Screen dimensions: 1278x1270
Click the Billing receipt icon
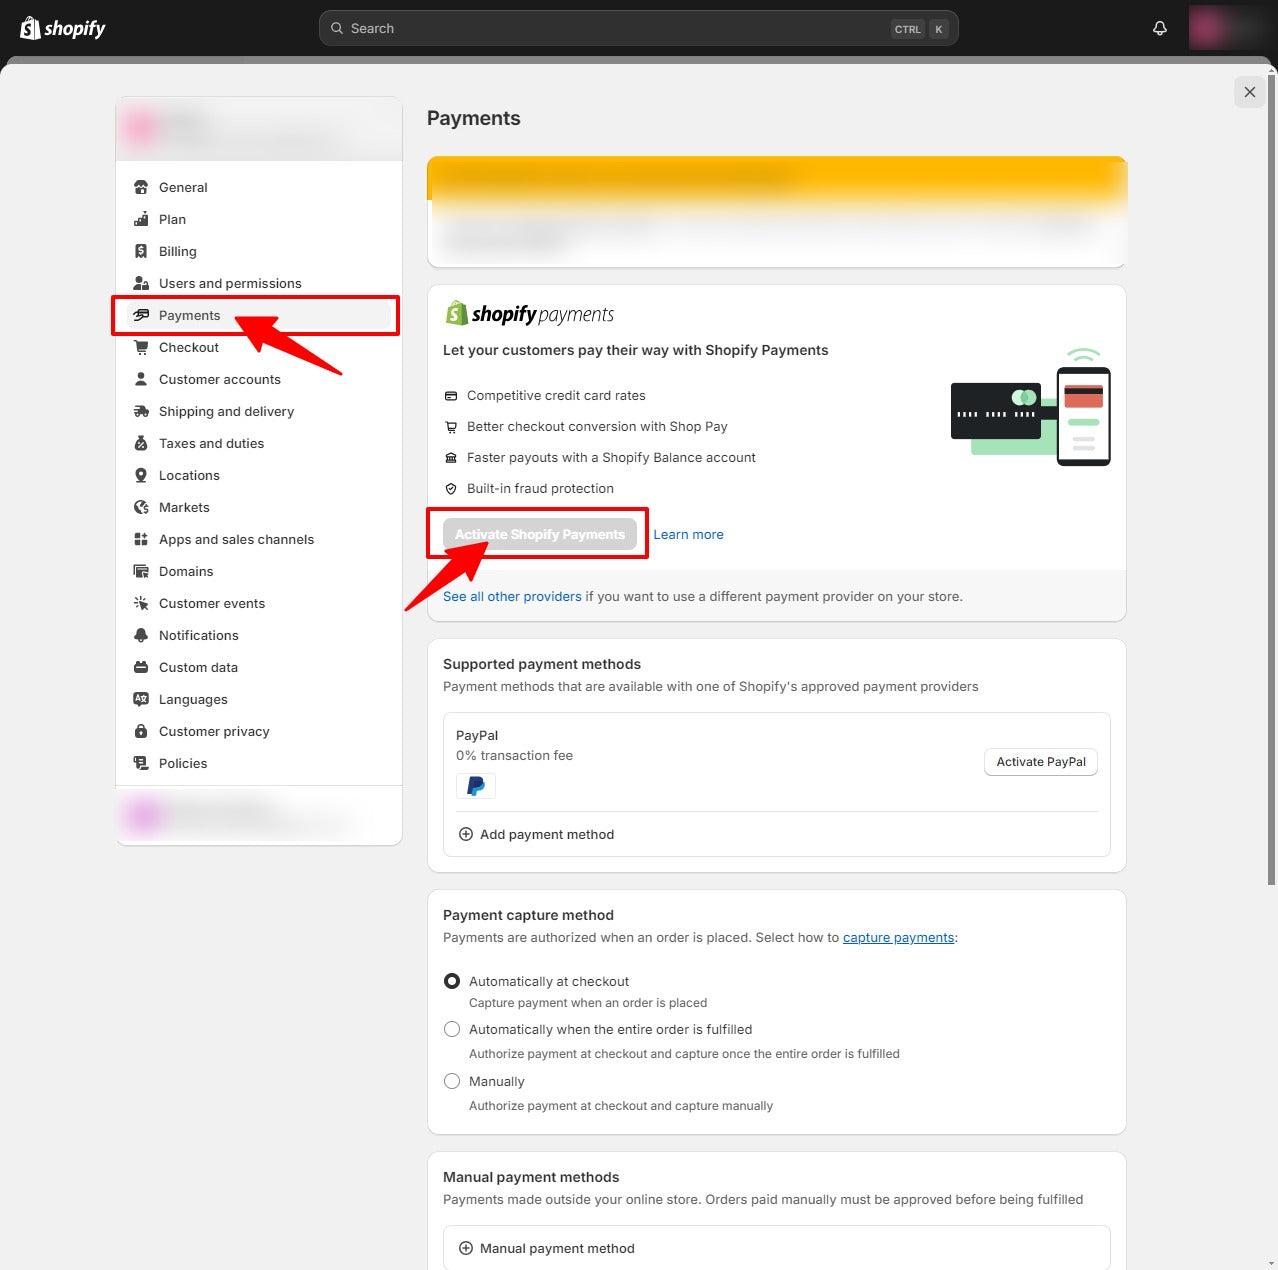pyautogui.click(x=141, y=251)
